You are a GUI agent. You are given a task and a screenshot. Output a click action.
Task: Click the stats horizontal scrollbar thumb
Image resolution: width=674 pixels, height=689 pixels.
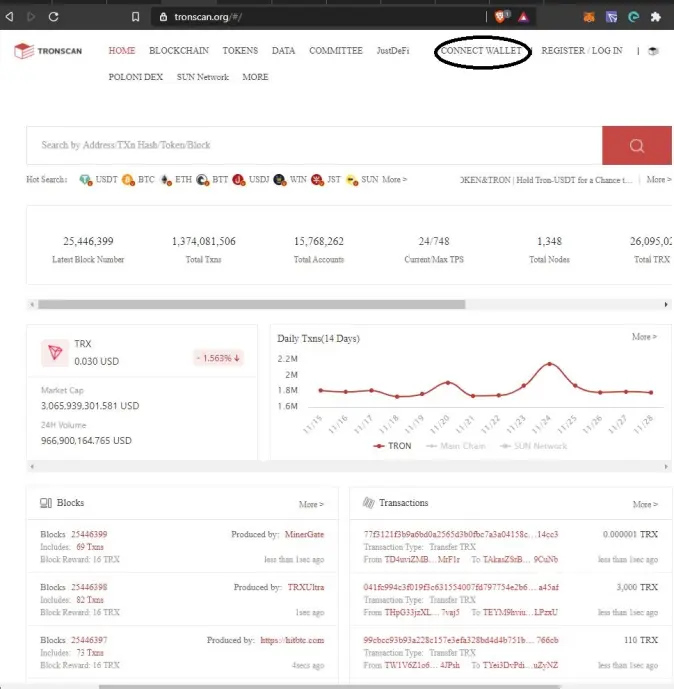(x=251, y=305)
